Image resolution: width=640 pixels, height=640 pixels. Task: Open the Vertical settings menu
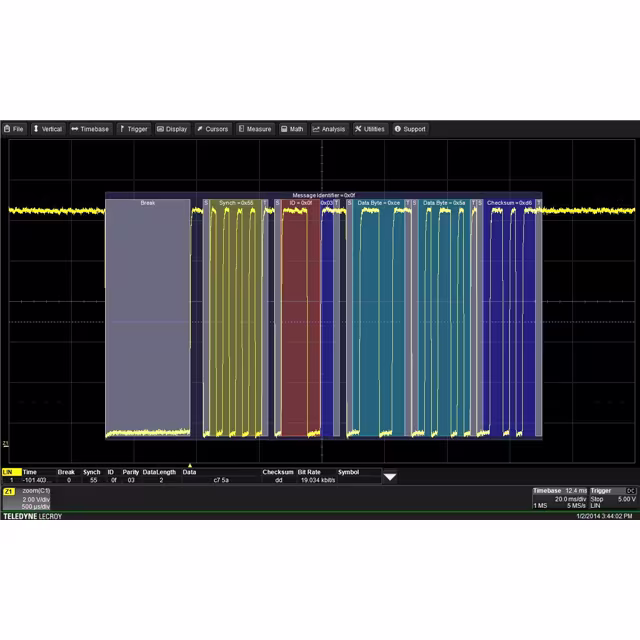click(x=47, y=129)
